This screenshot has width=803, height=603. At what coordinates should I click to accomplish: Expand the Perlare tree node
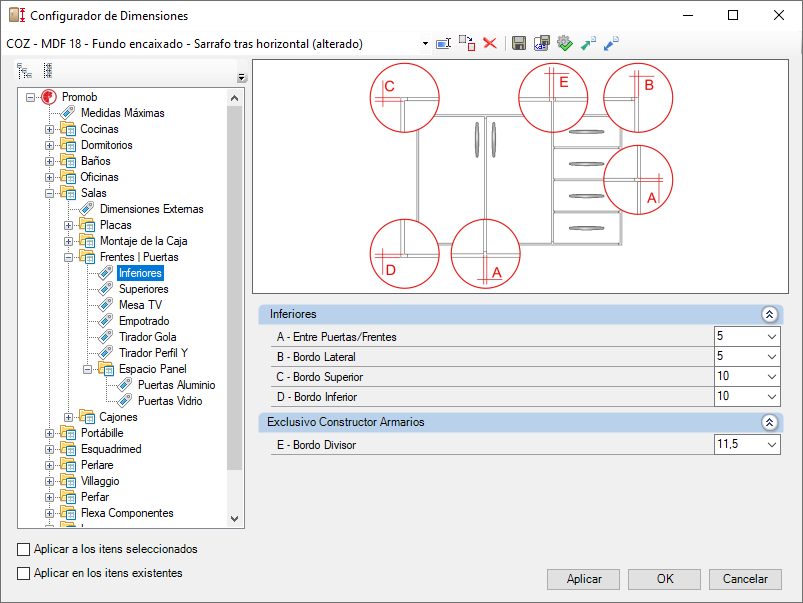(49, 465)
